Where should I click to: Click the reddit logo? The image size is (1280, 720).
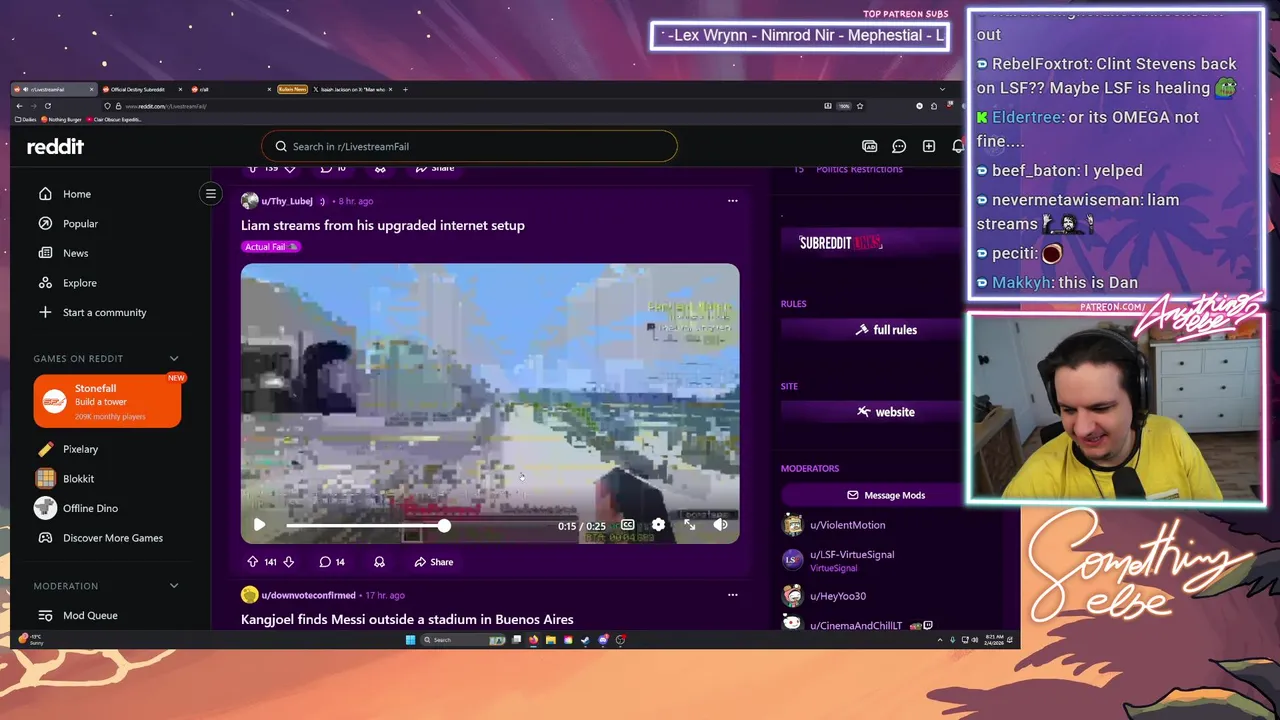[55, 146]
